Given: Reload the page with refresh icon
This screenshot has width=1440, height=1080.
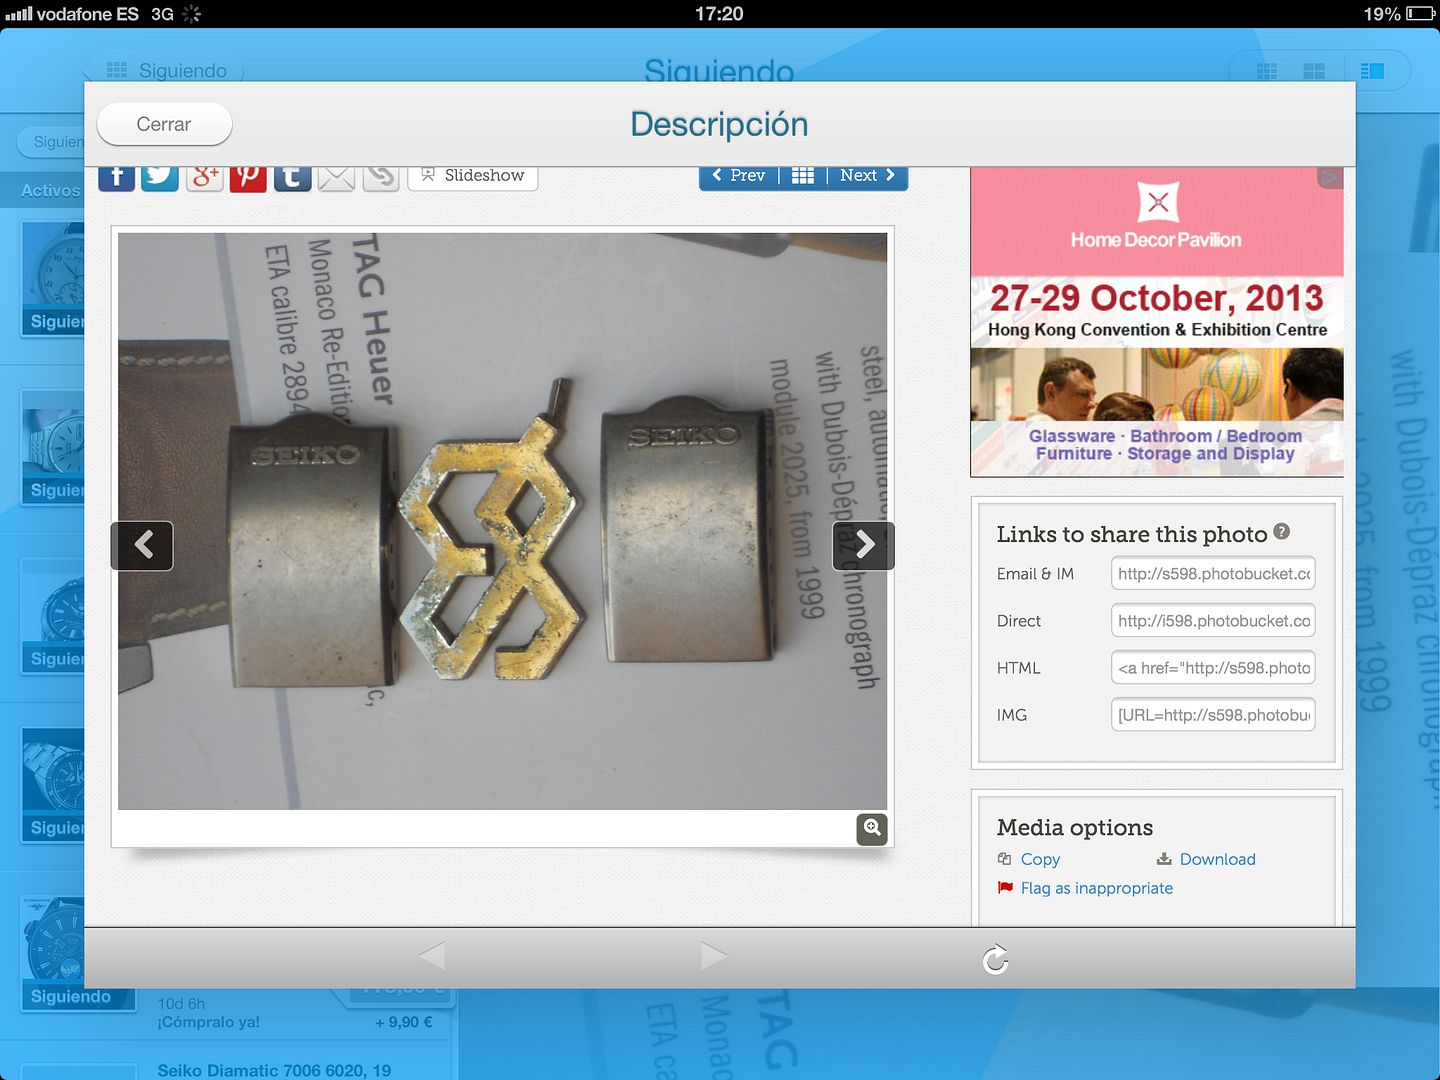Looking at the screenshot, I should tap(995, 959).
